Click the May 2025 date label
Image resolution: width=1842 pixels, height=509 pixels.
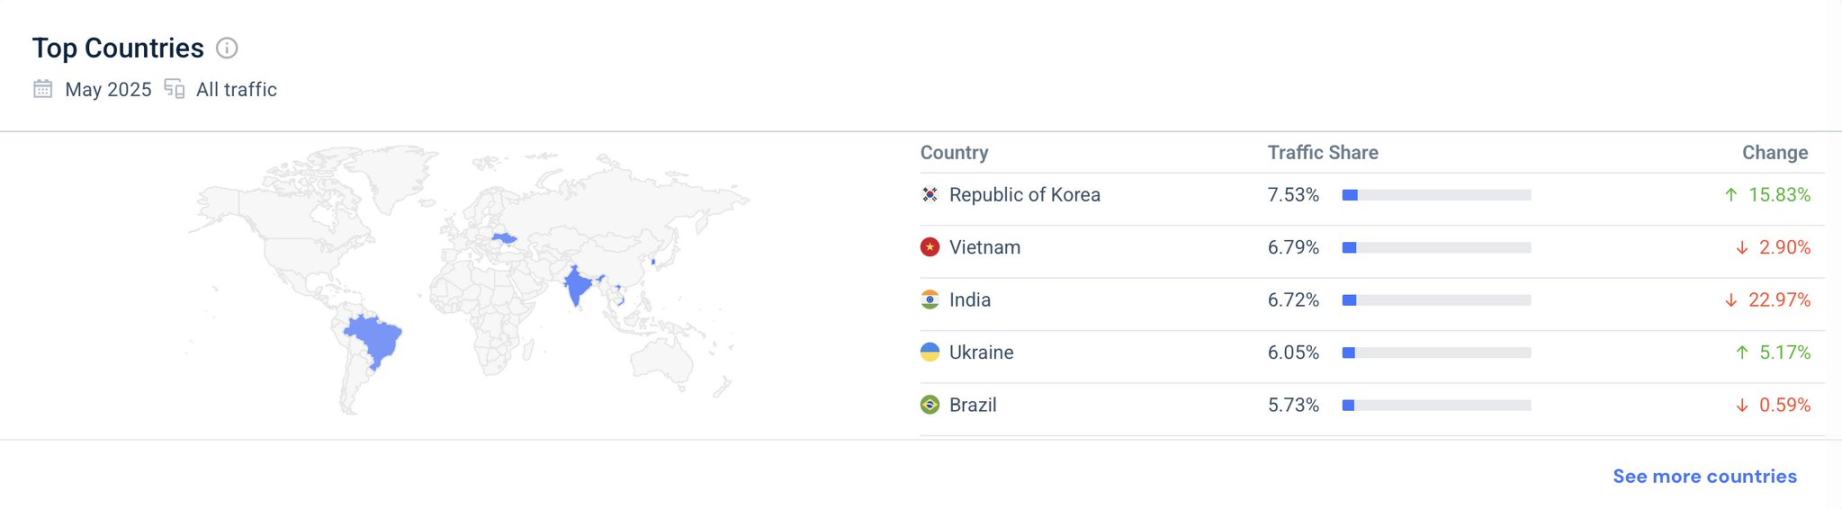tap(108, 89)
